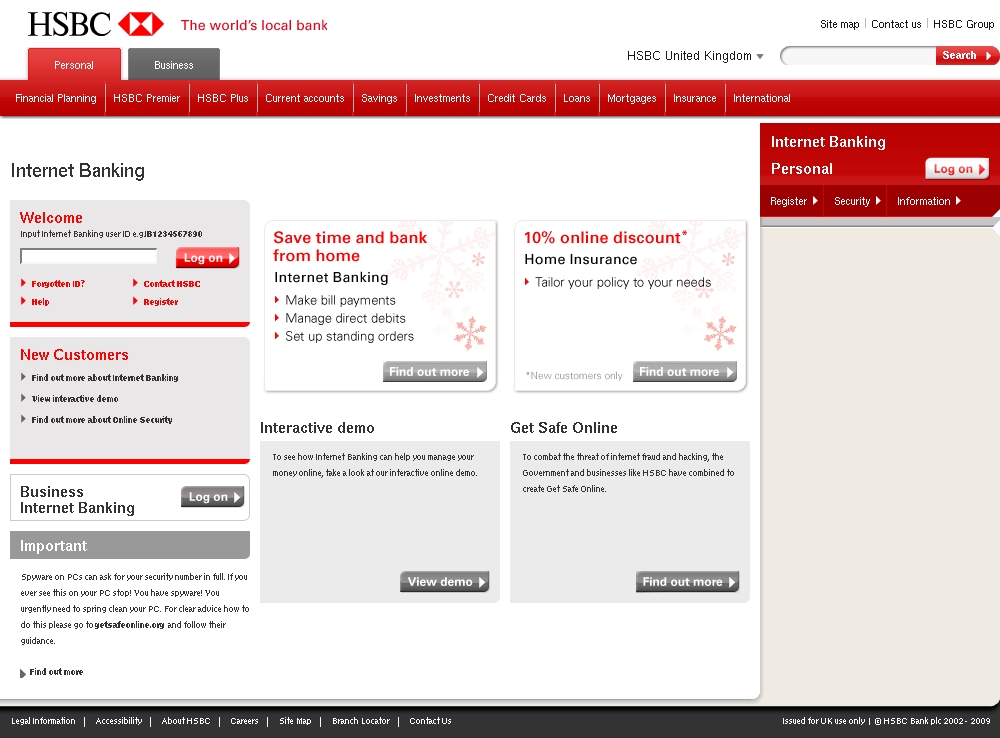
Task: Open the Site map link
Action: pyautogui.click(x=839, y=24)
